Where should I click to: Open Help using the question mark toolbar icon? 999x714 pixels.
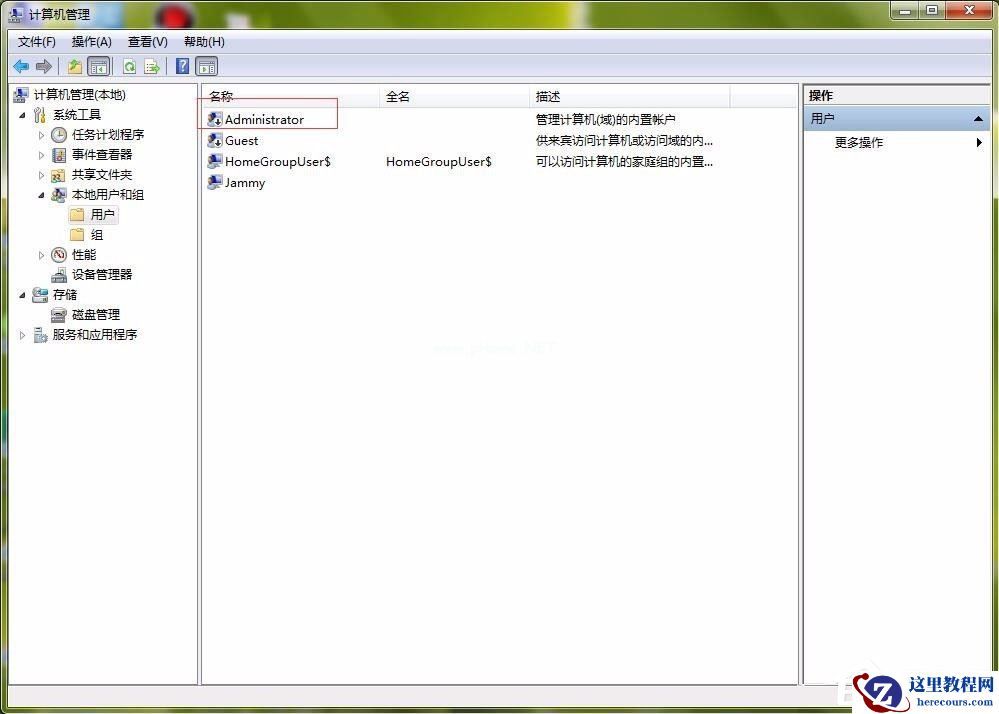182,66
